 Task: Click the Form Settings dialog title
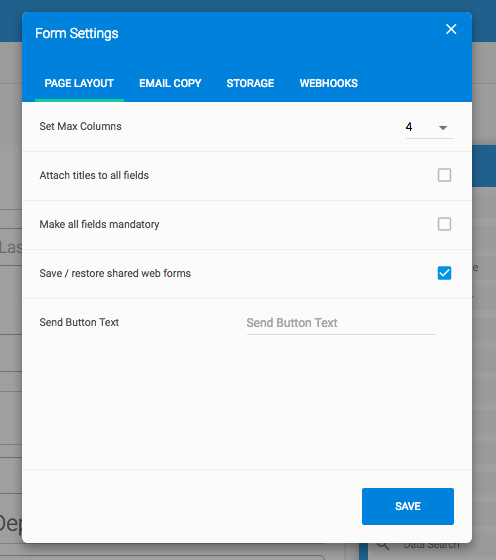[x=76, y=34]
